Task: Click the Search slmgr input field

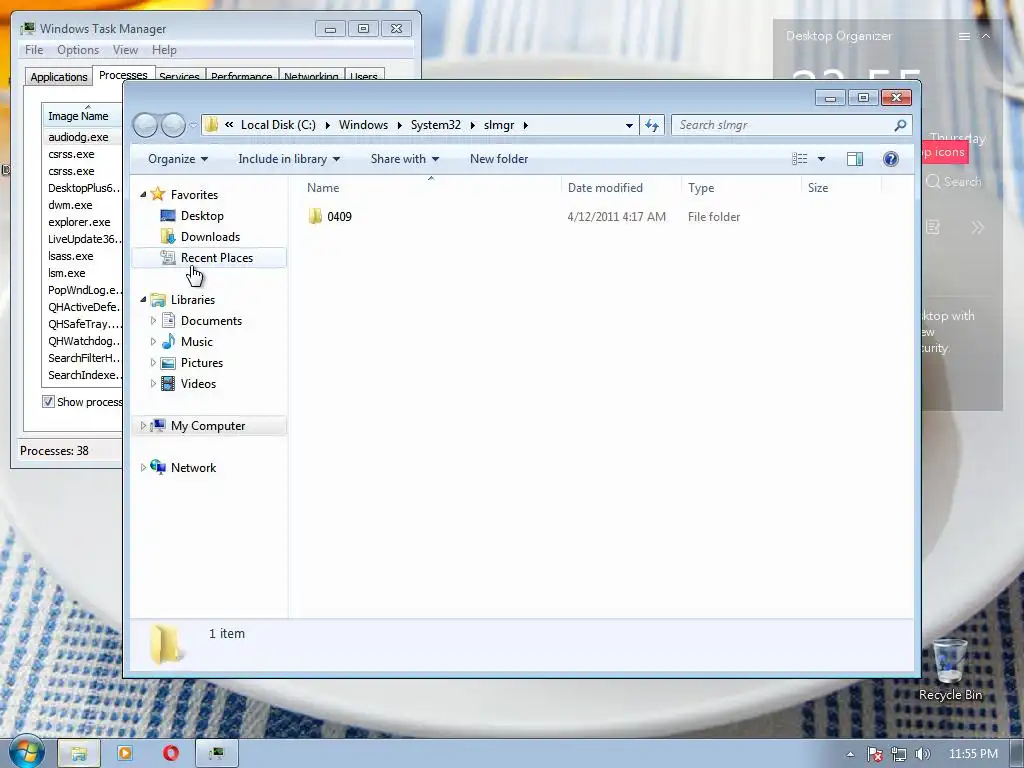Action: pos(782,125)
